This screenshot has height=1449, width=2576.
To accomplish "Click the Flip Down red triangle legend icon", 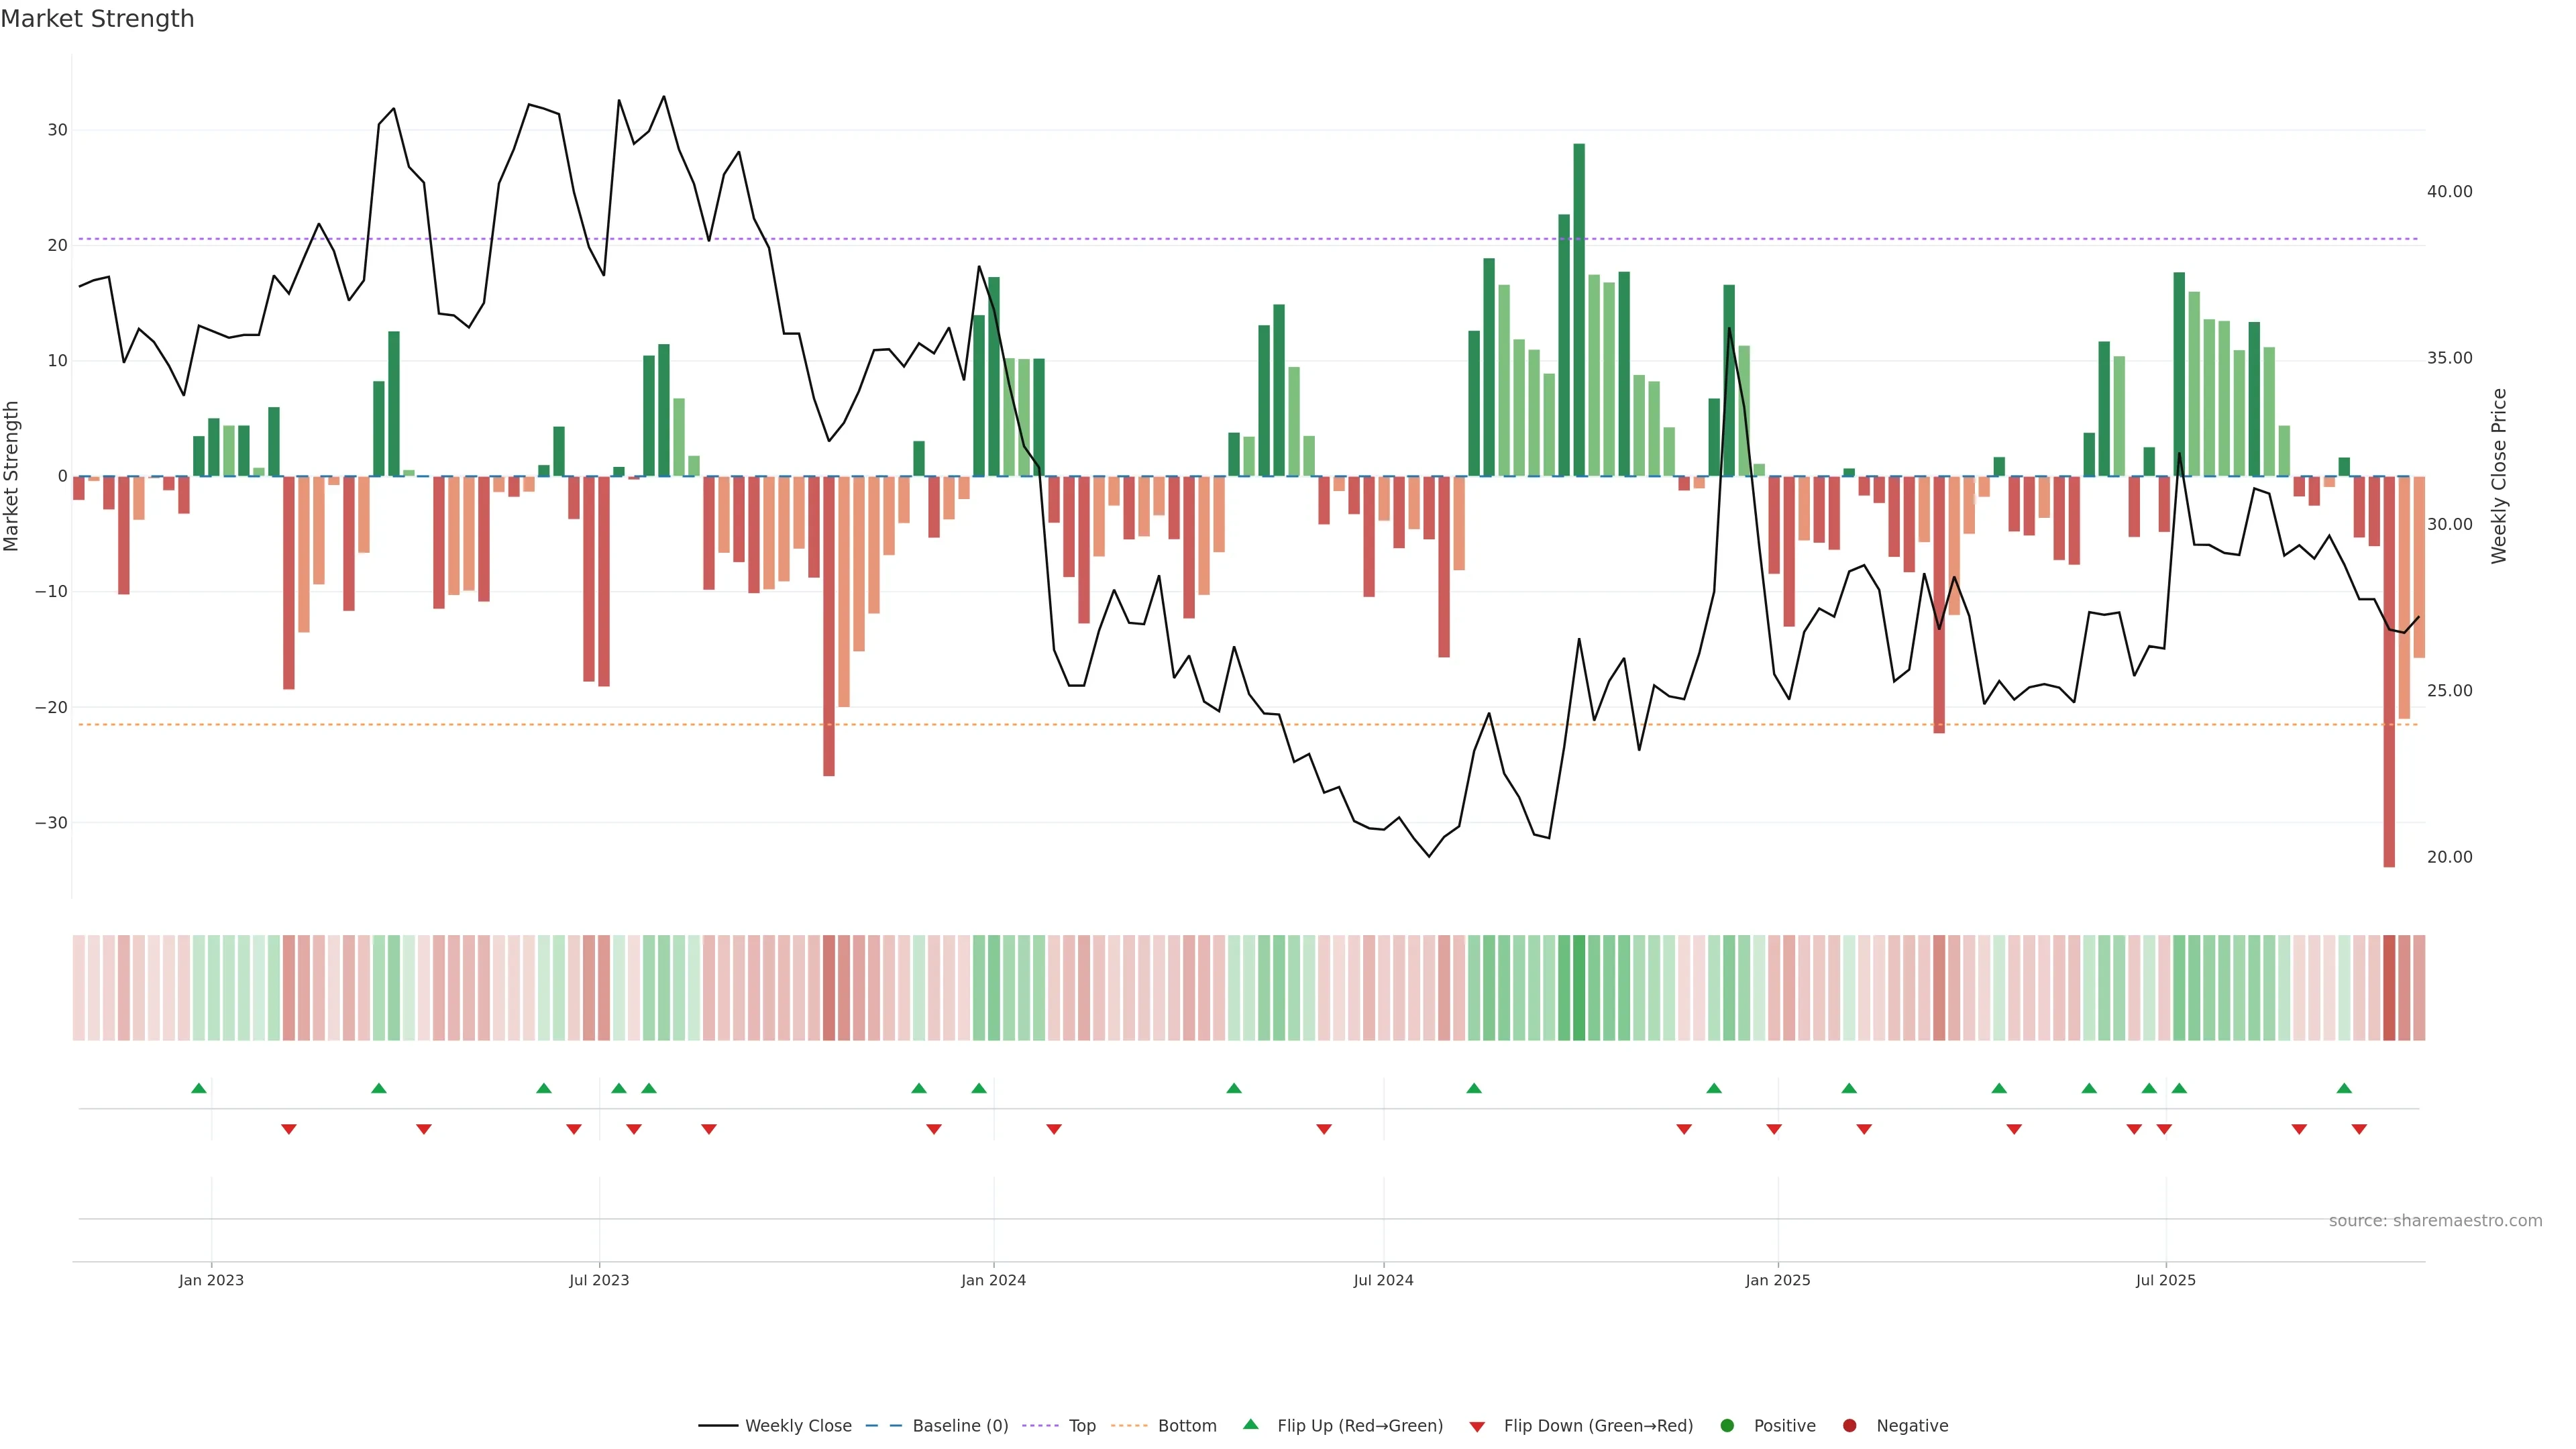I will tap(1477, 1426).
